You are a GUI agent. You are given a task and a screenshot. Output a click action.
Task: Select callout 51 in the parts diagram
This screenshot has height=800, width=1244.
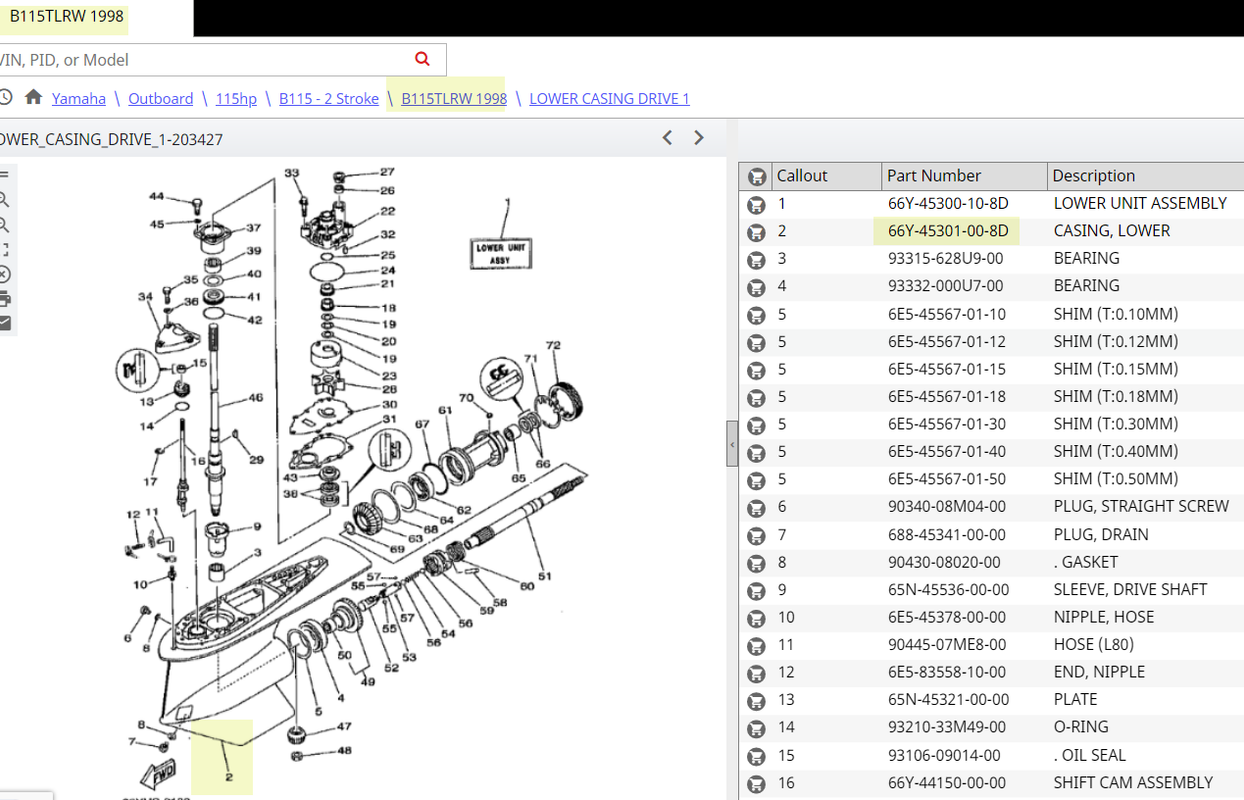tap(545, 576)
